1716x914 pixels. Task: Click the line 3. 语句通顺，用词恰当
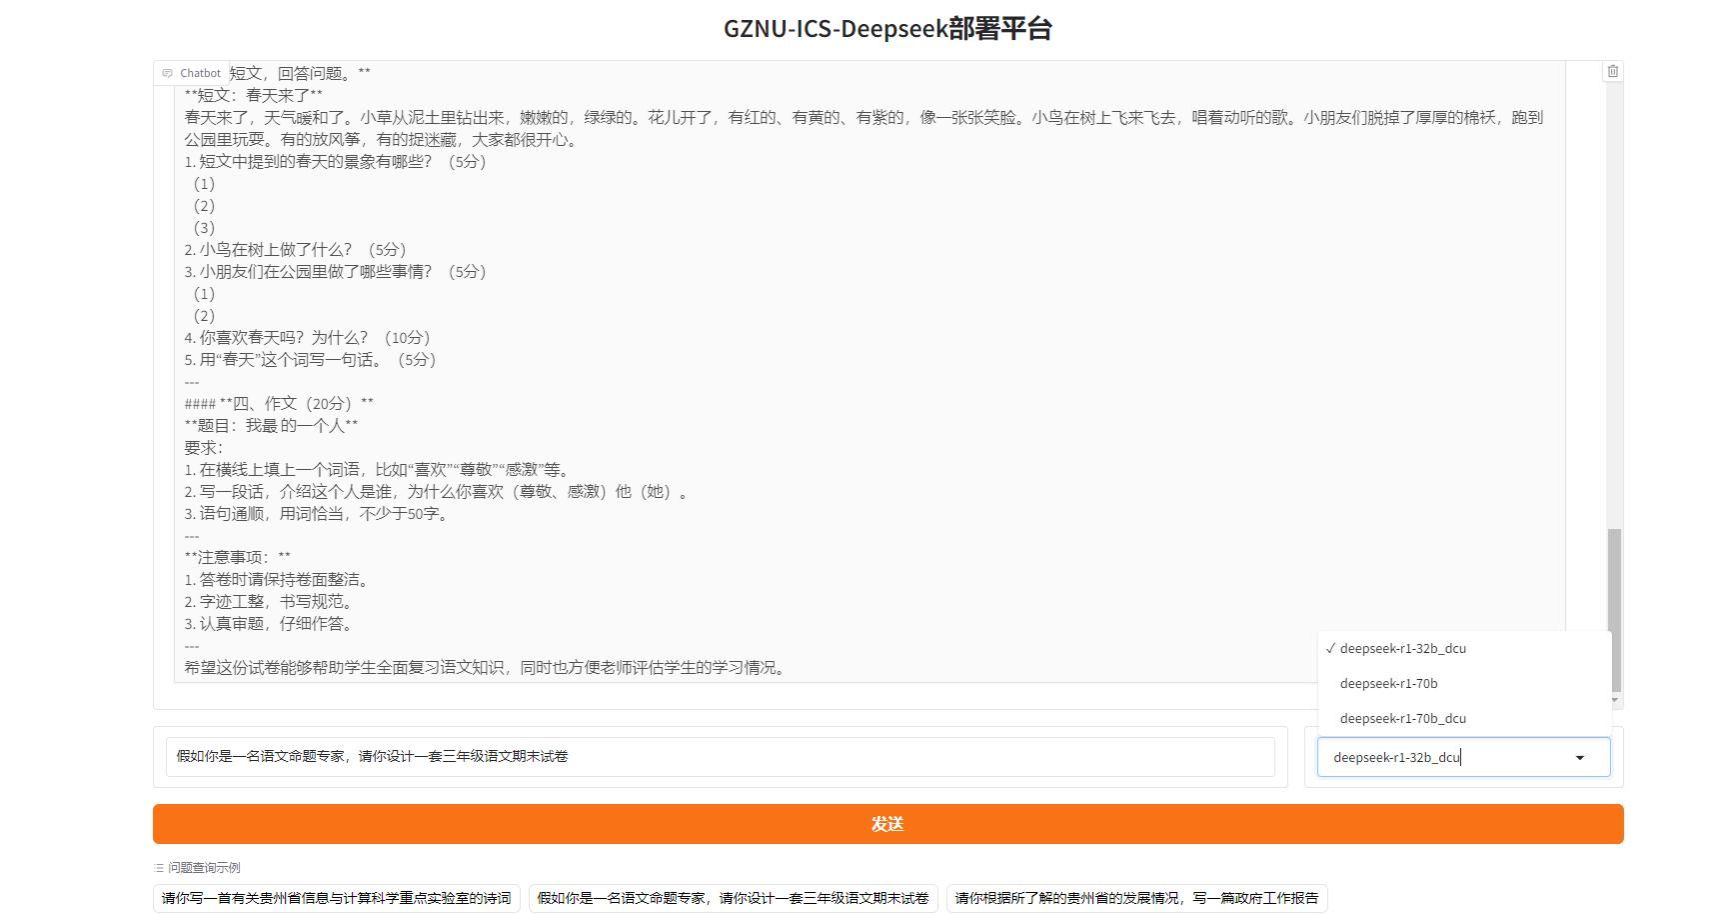pos(318,513)
